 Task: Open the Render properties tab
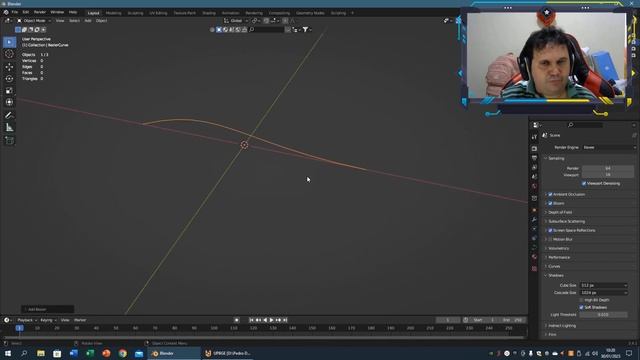point(534,149)
